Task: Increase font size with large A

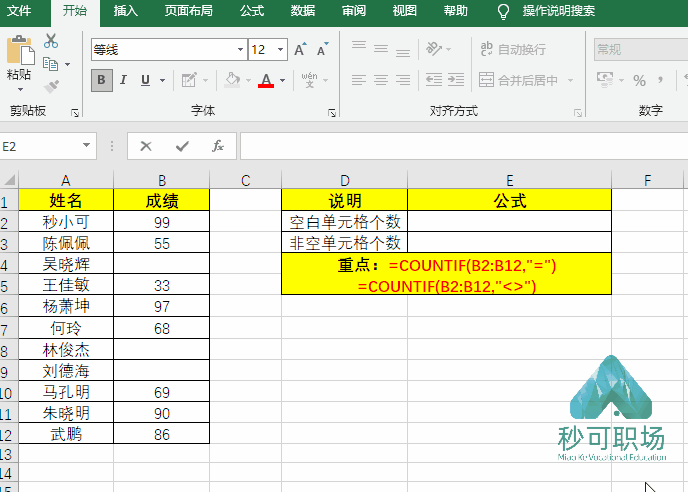Action: pyautogui.click(x=300, y=50)
